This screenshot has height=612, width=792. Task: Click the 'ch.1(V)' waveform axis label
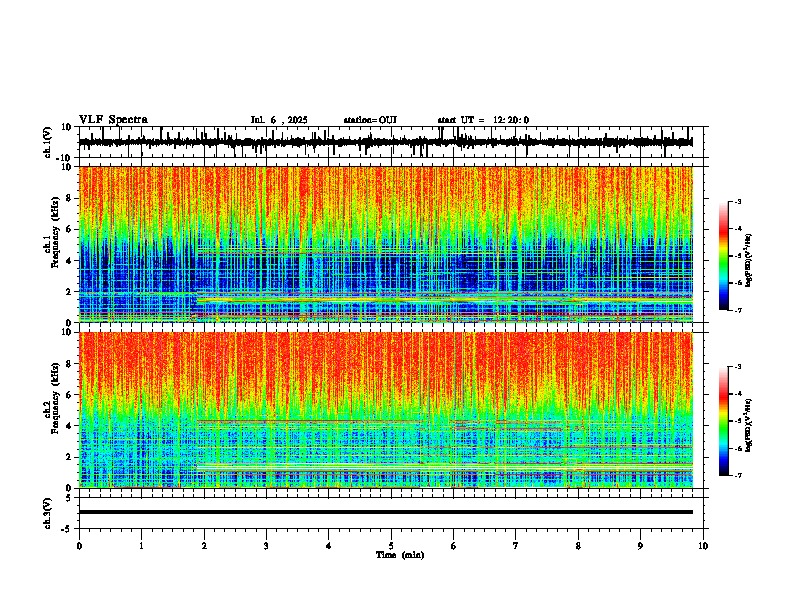tap(48, 142)
